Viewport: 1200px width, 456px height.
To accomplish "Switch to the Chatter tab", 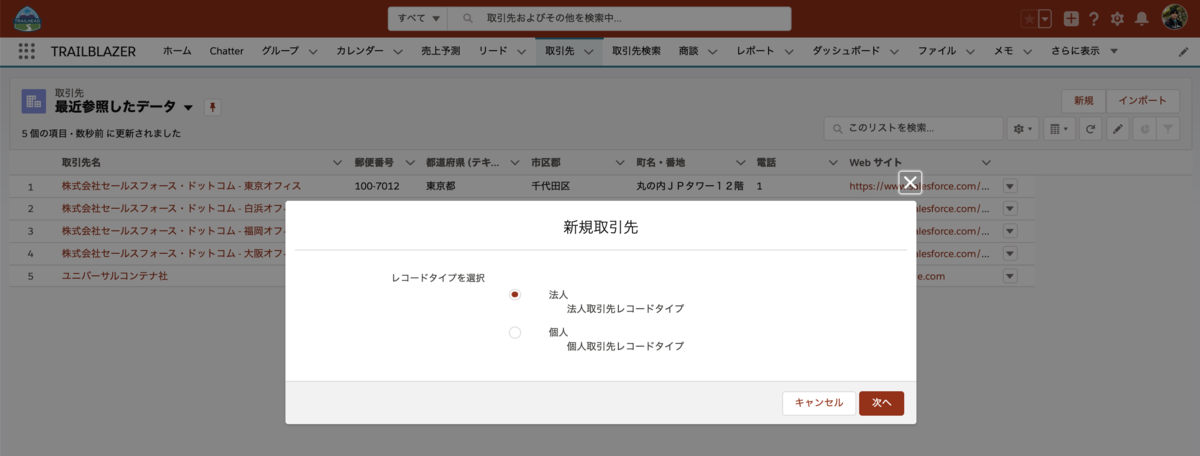I will coord(227,51).
